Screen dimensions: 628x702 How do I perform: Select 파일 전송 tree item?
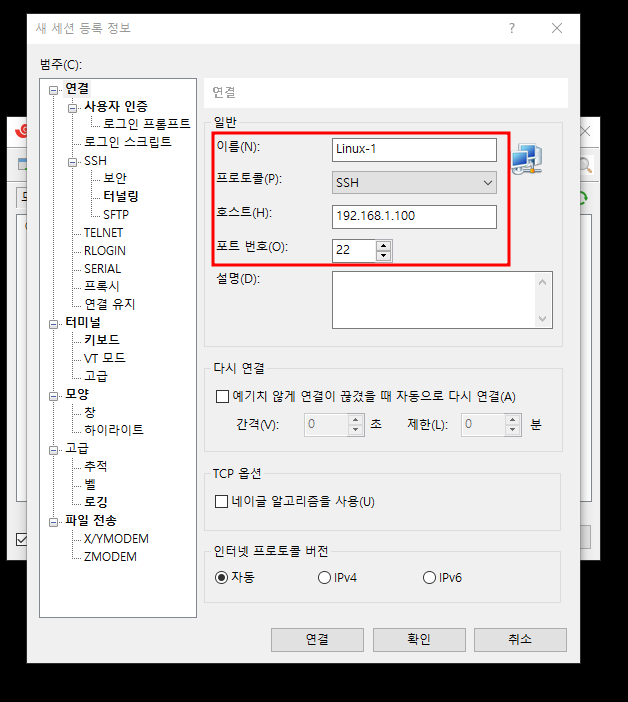click(91, 520)
